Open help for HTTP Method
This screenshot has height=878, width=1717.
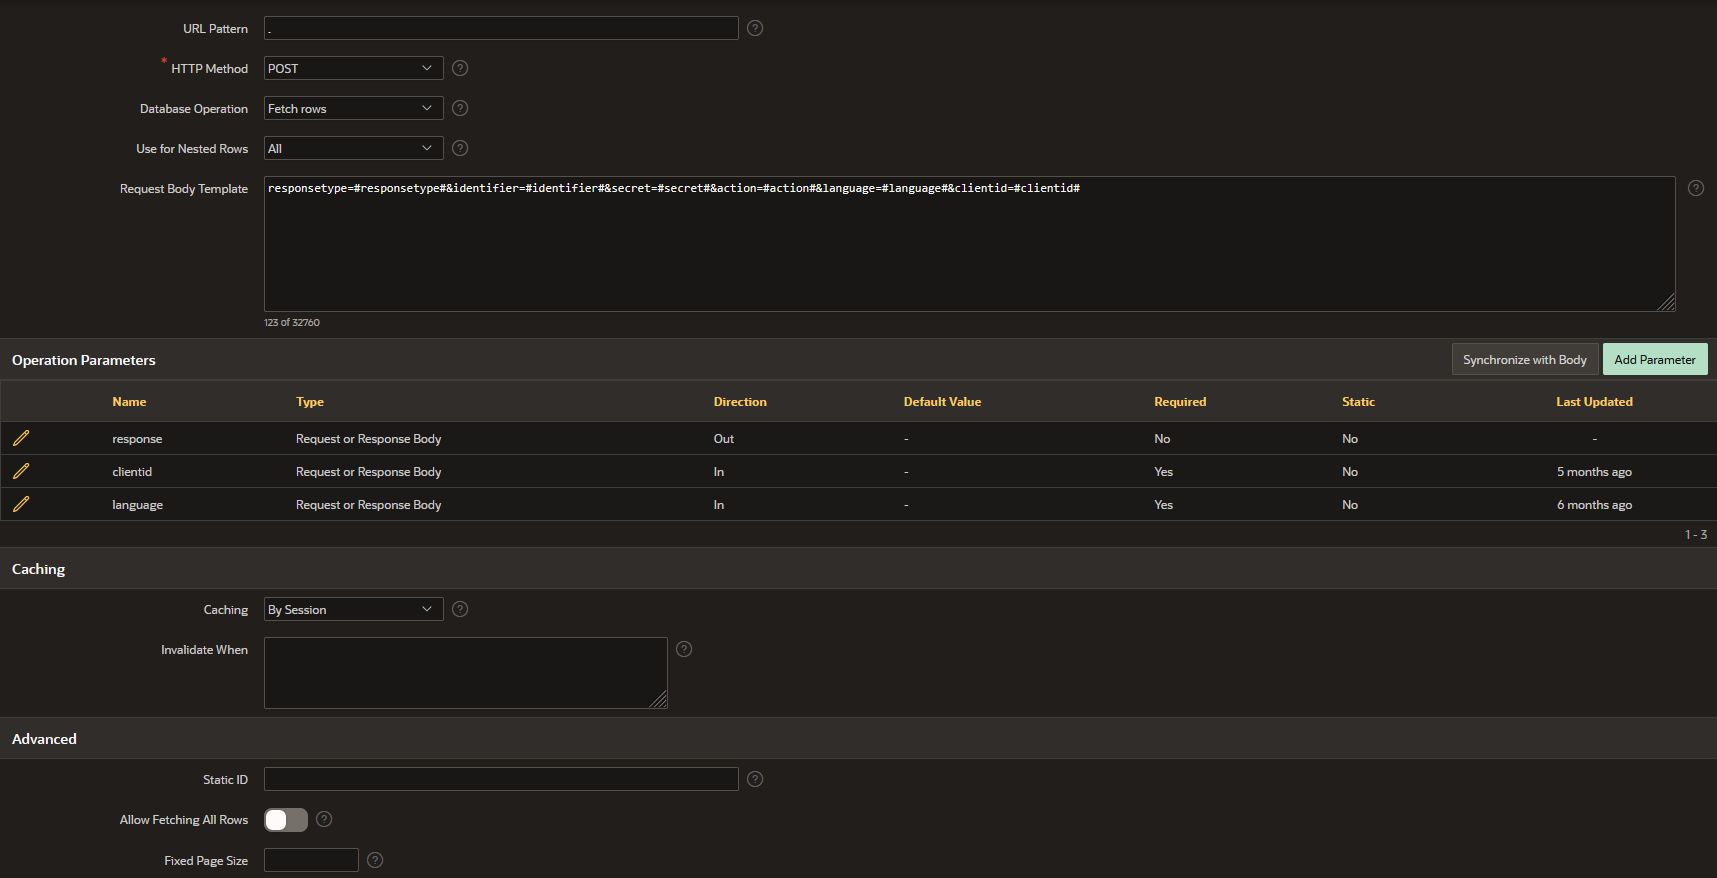(460, 68)
